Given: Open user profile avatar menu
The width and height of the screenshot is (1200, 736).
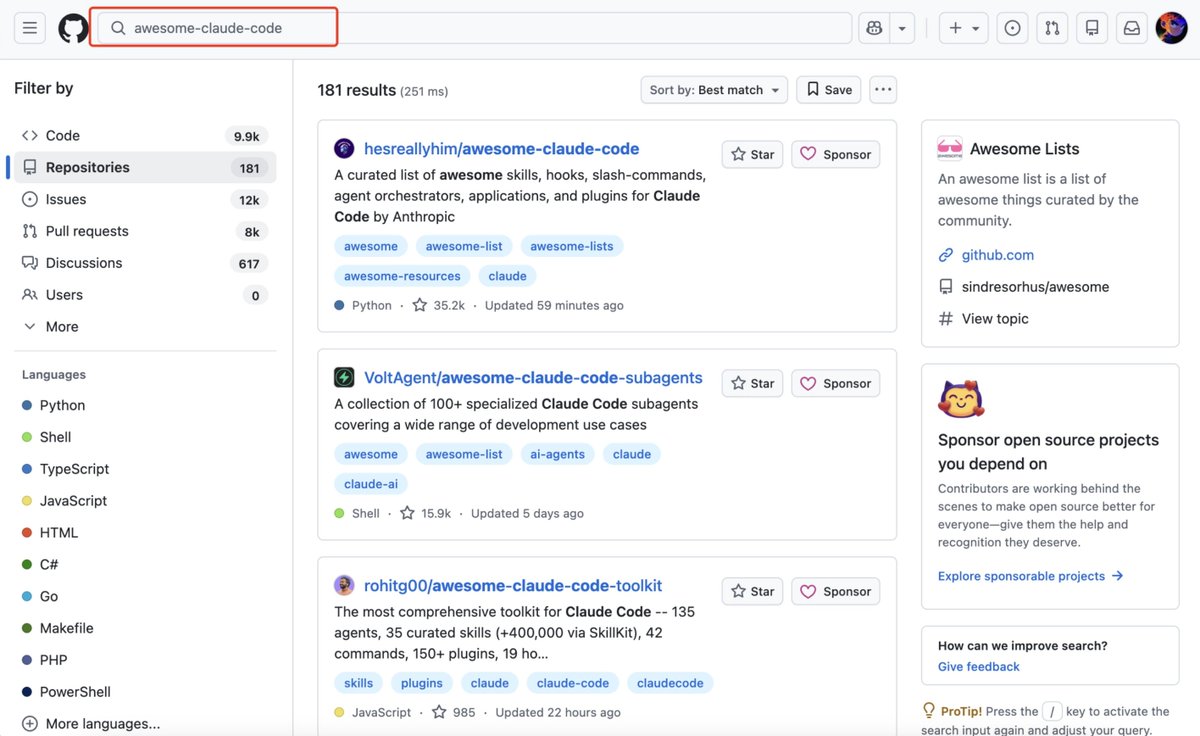Looking at the screenshot, I should (x=1171, y=28).
